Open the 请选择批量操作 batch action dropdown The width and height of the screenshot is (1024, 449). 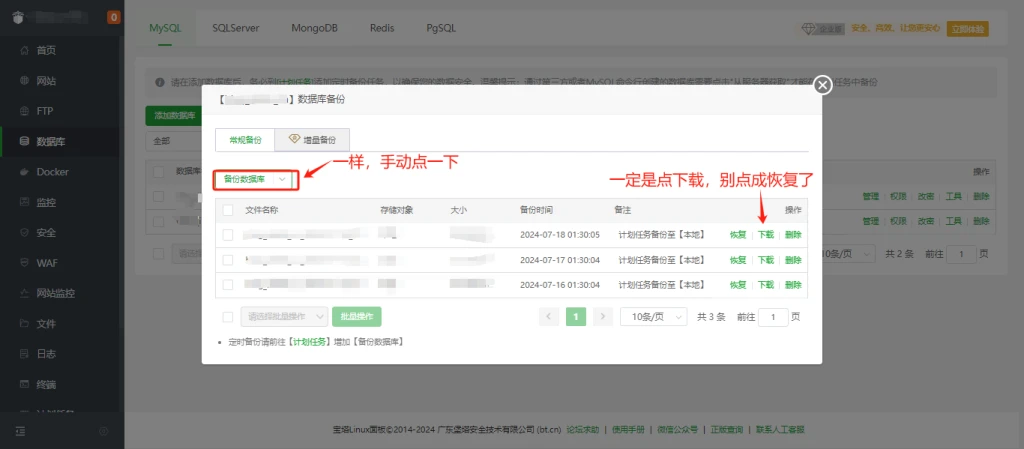coord(284,316)
